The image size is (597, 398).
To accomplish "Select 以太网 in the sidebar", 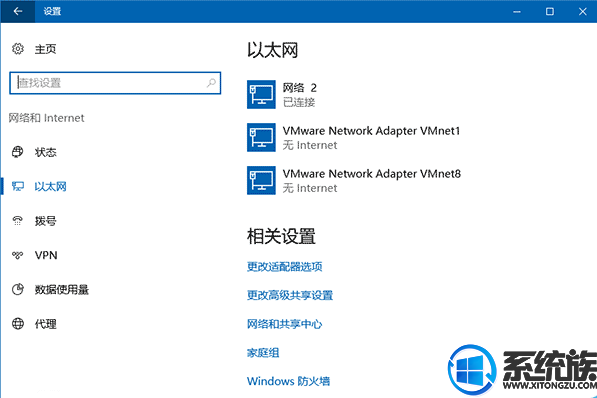I will pyautogui.click(x=50, y=187).
